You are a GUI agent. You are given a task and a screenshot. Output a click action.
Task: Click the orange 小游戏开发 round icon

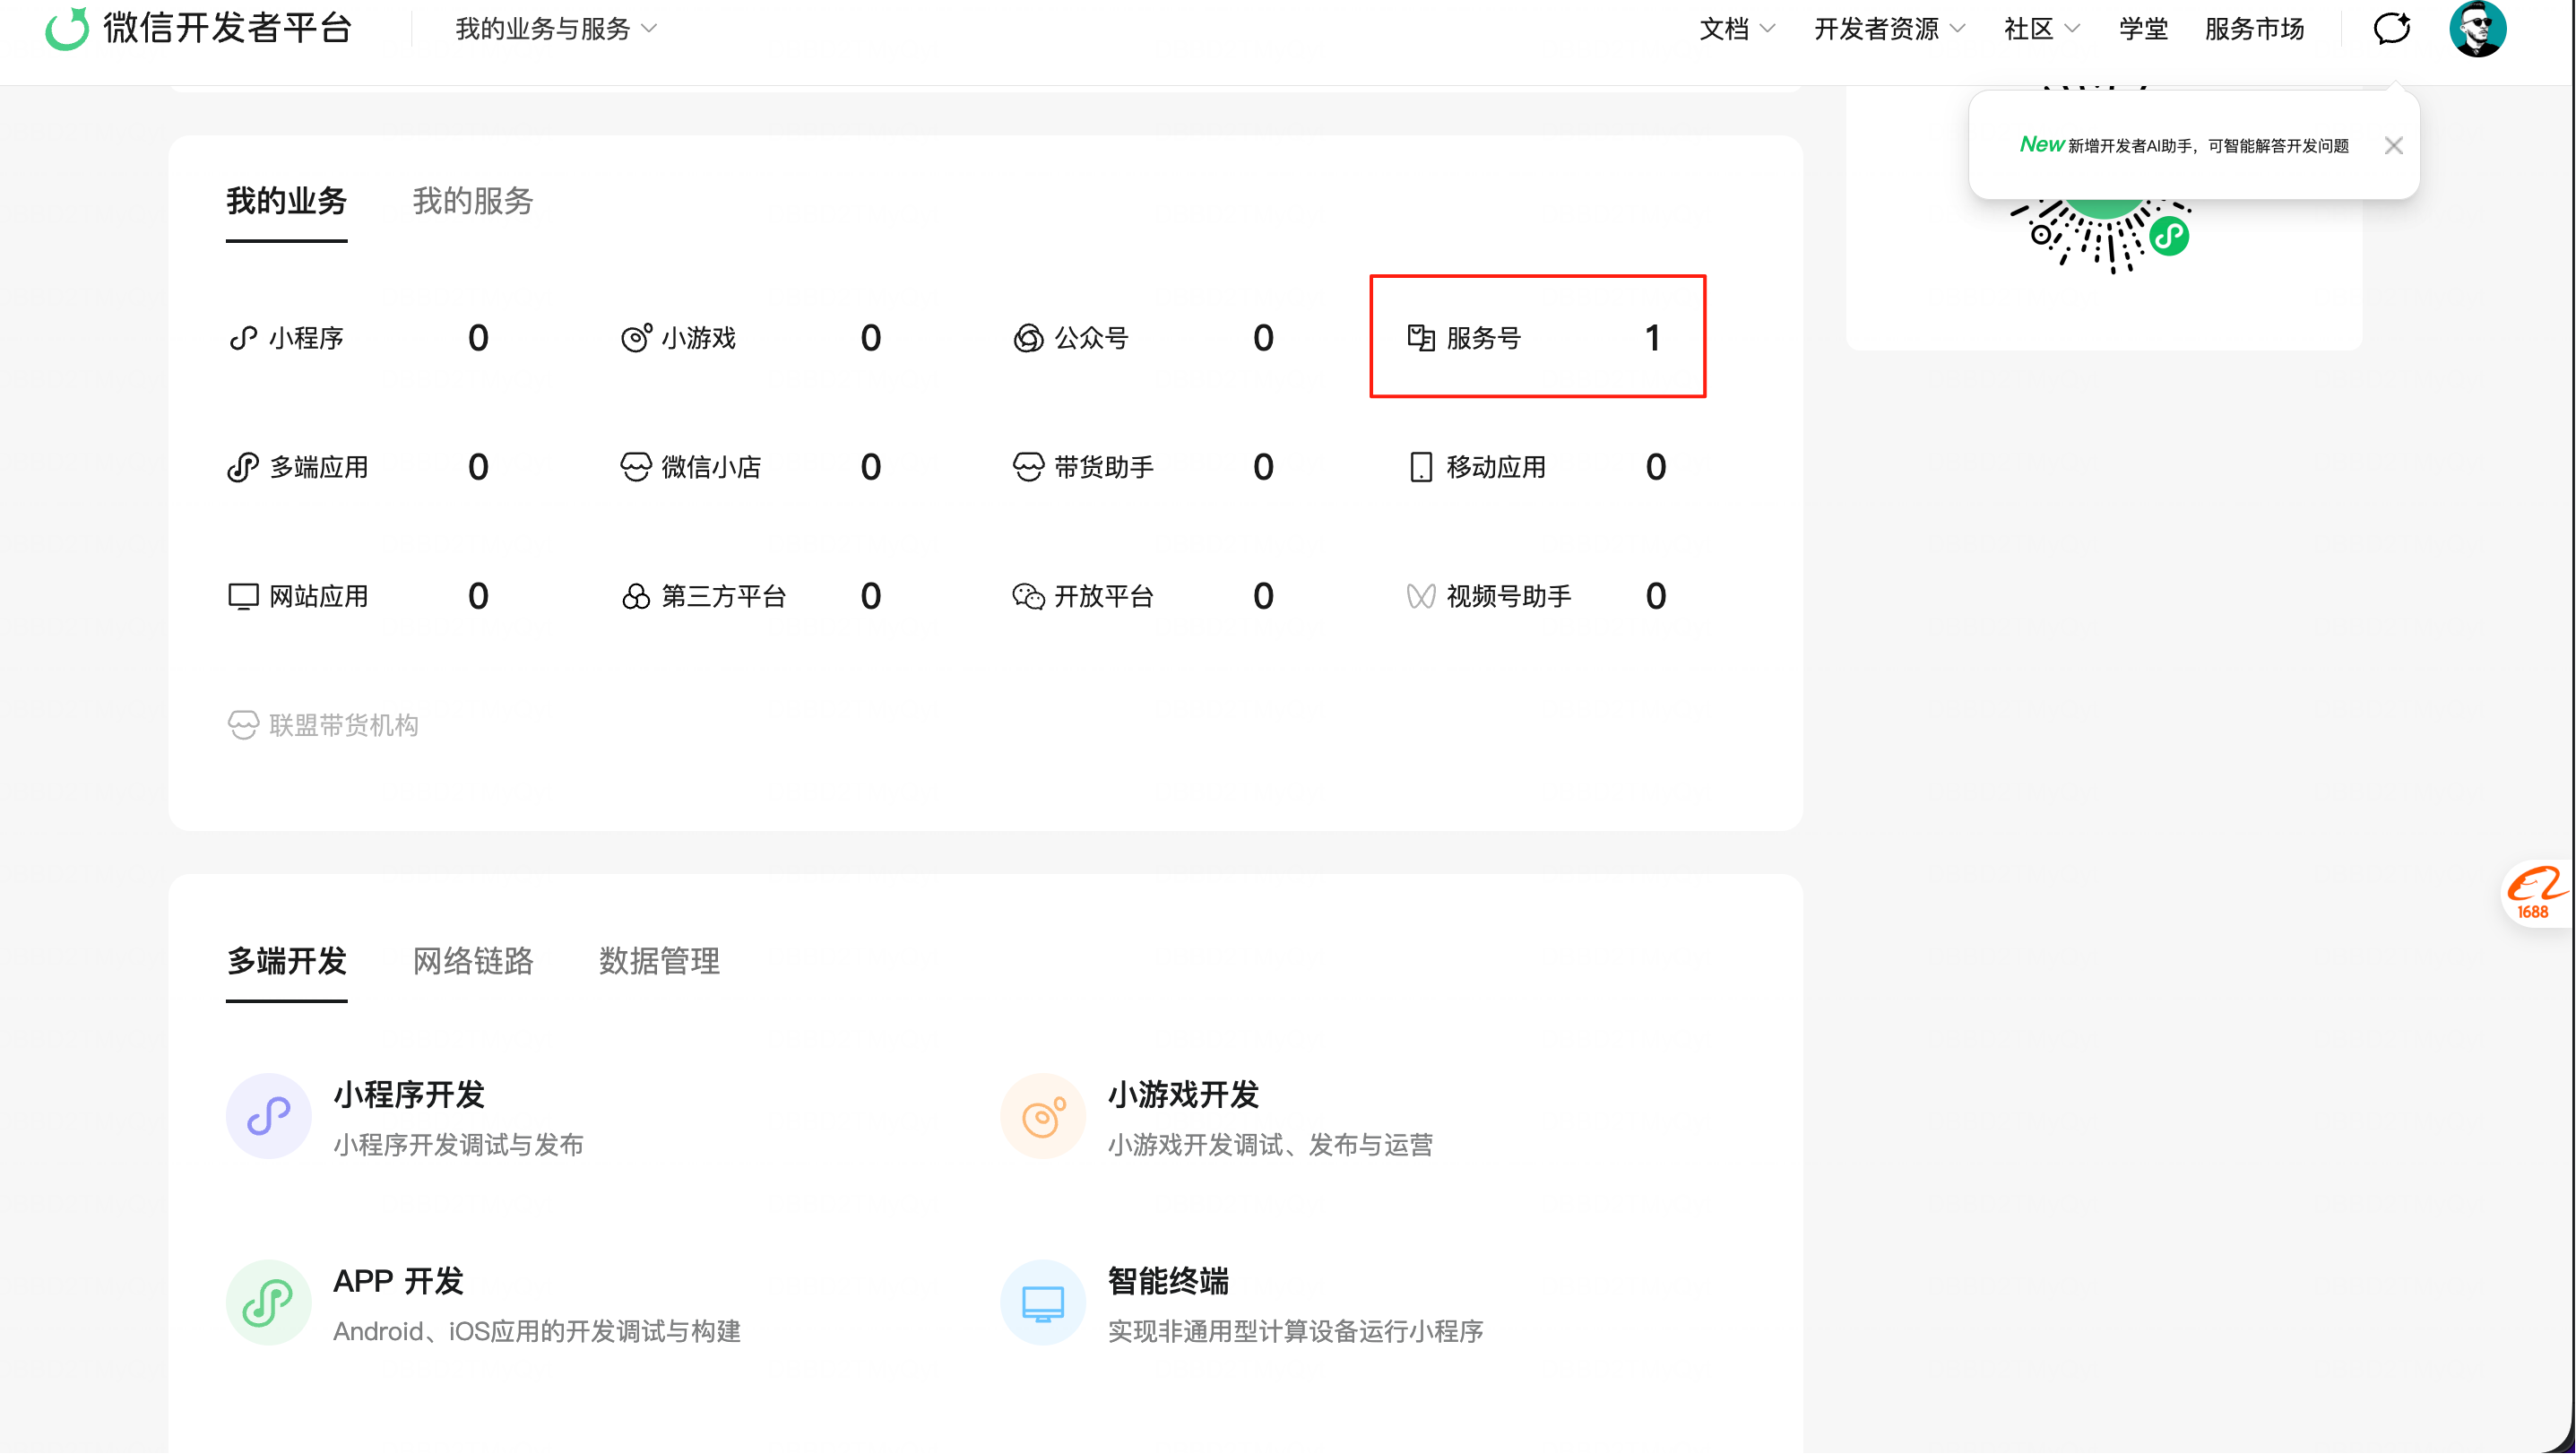(1043, 1116)
